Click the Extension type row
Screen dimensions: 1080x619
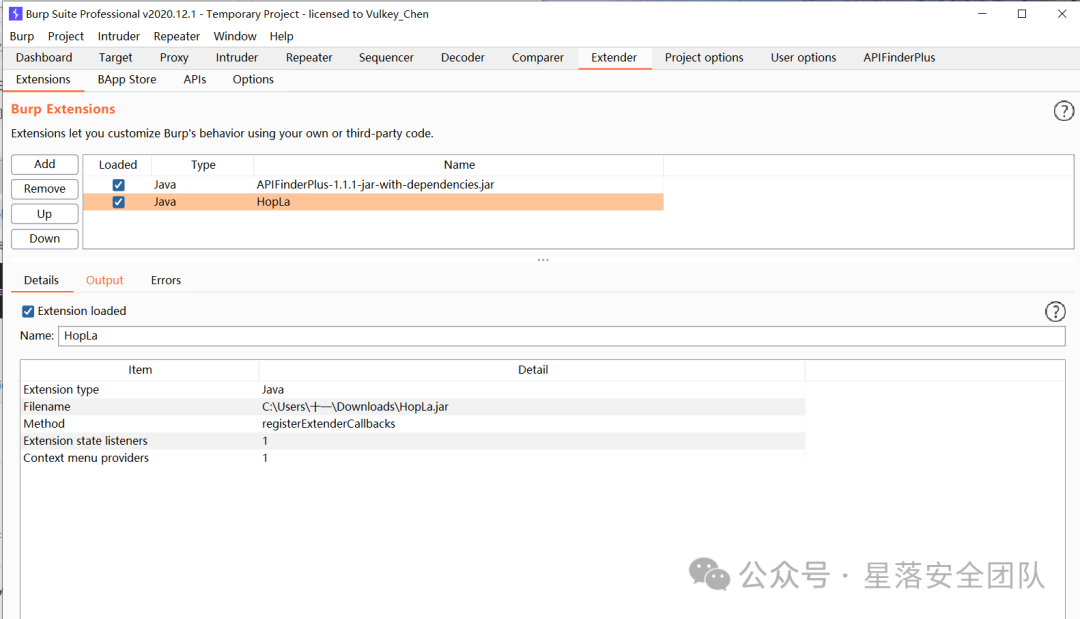413,390
